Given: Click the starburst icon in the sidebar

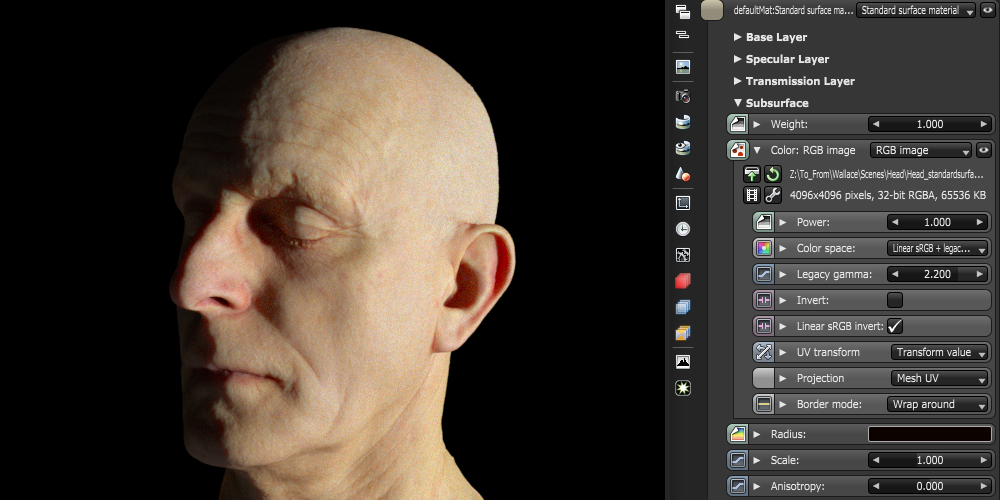Looking at the screenshot, I should (x=683, y=388).
